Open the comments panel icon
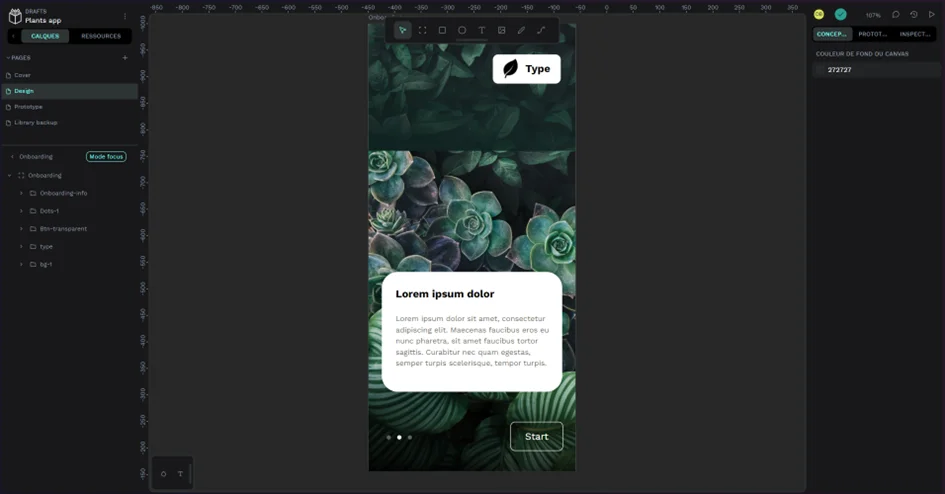Screen dimensions: 945x494 pyautogui.click(x=896, y=15)
